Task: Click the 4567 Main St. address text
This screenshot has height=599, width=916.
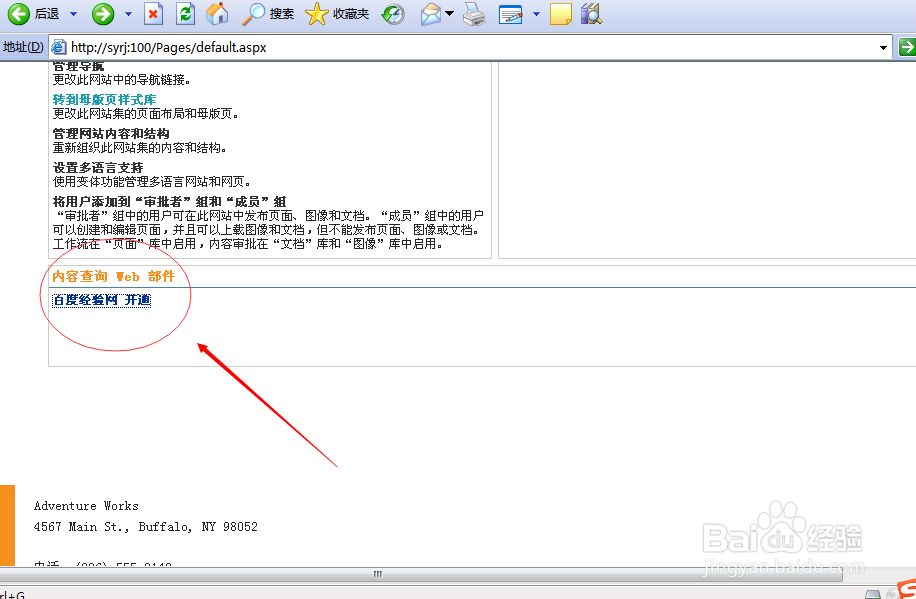Action: coord(145,527)
